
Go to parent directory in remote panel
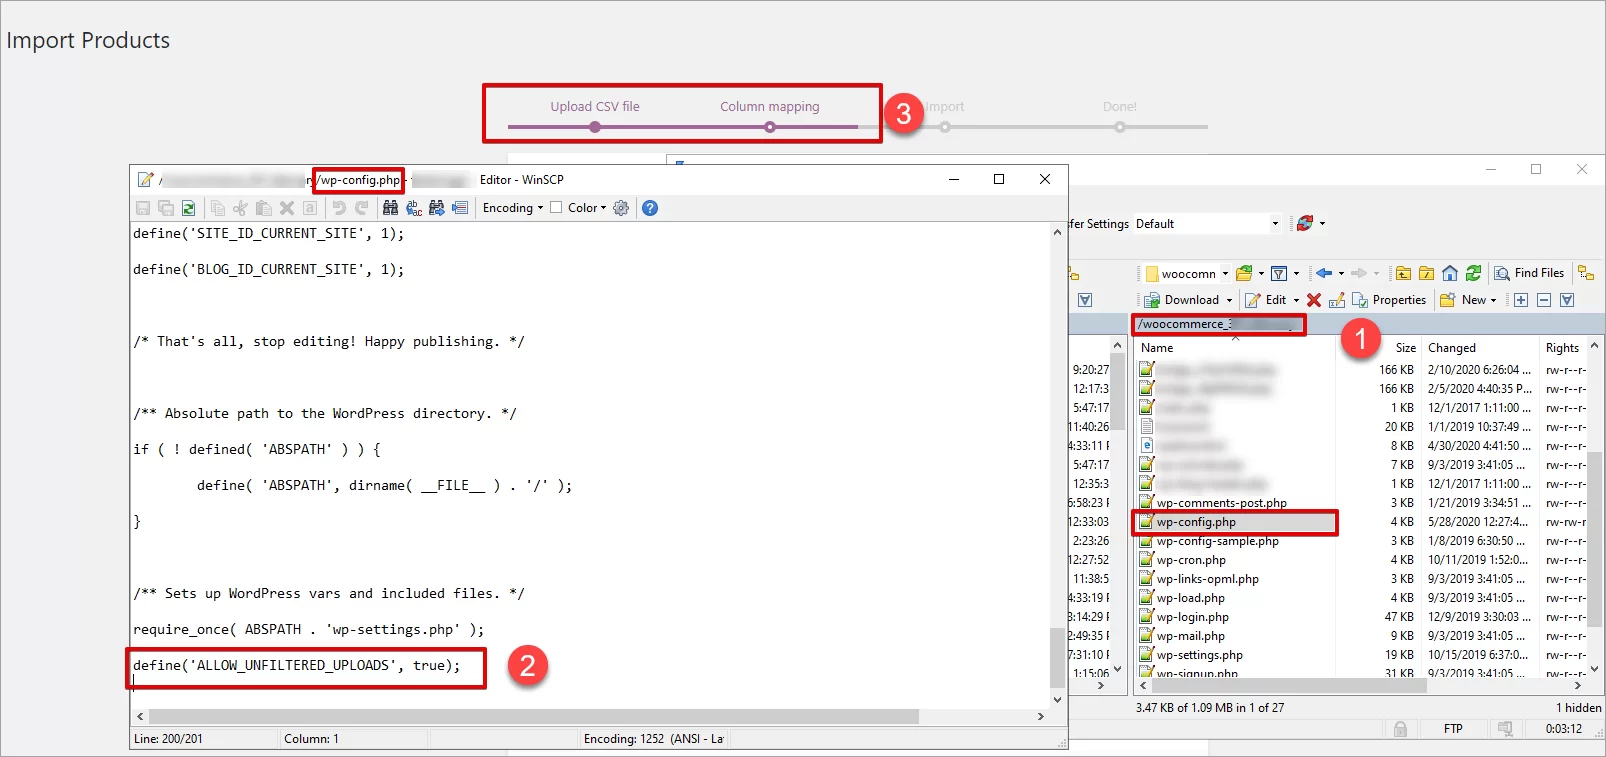click(x=1403, y=273)
